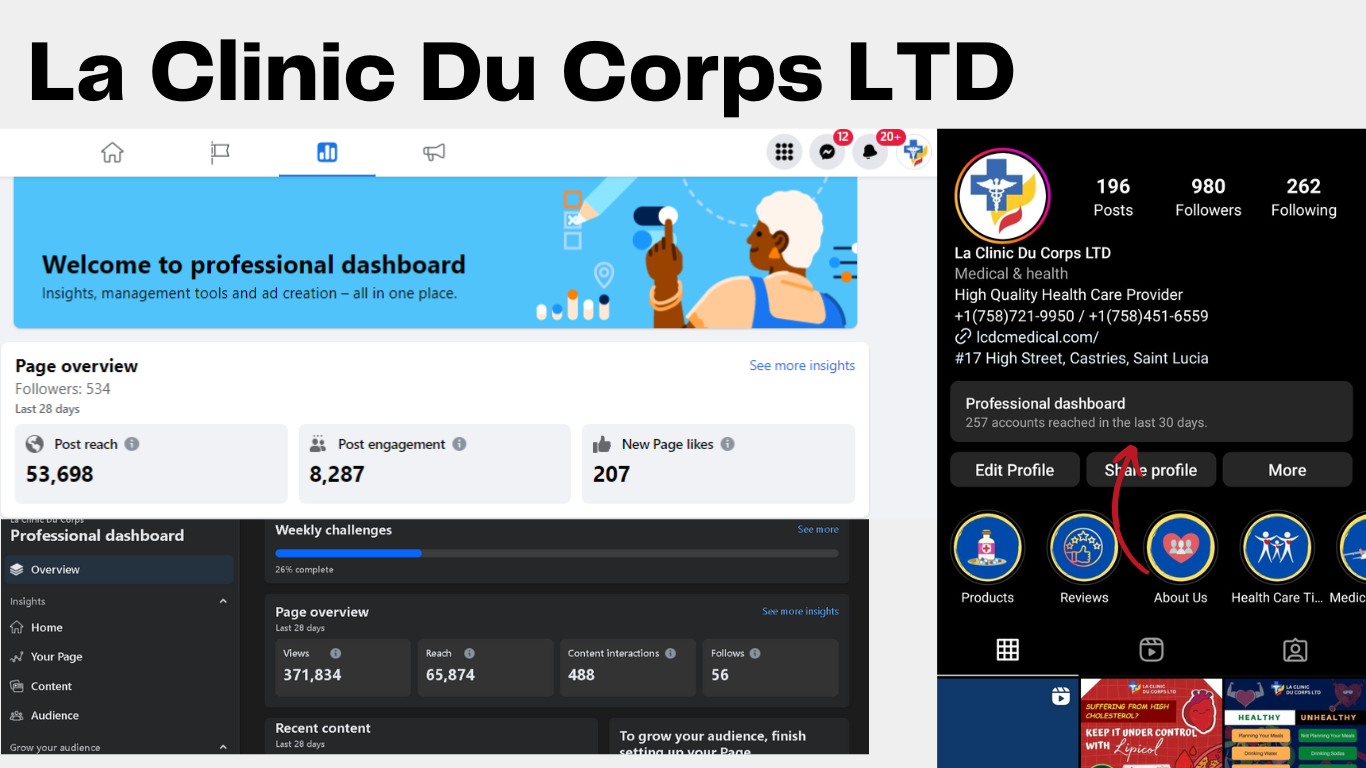This screenshot has width=1366, height=768.
Task: Click the Post engagement info icon
Action: [459, 444]
